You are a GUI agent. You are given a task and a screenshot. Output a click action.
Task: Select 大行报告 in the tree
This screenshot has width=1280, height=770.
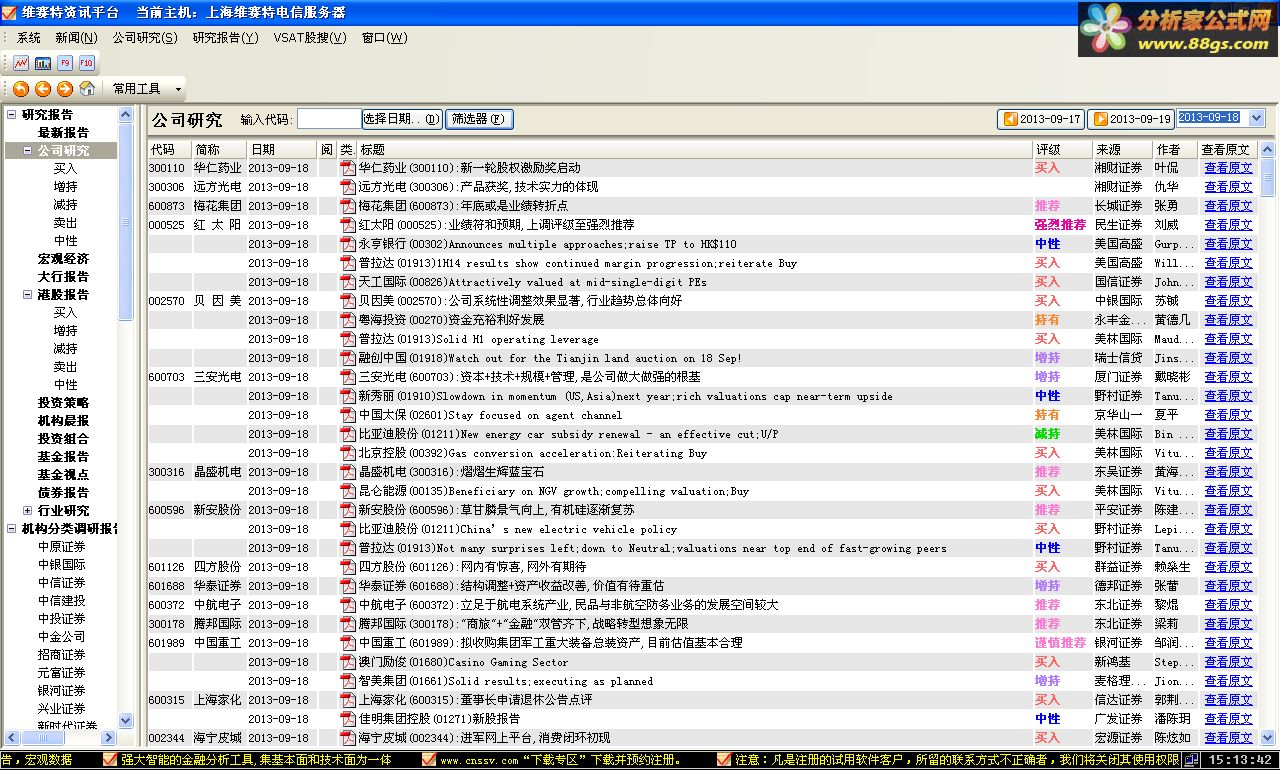point(63,277)
